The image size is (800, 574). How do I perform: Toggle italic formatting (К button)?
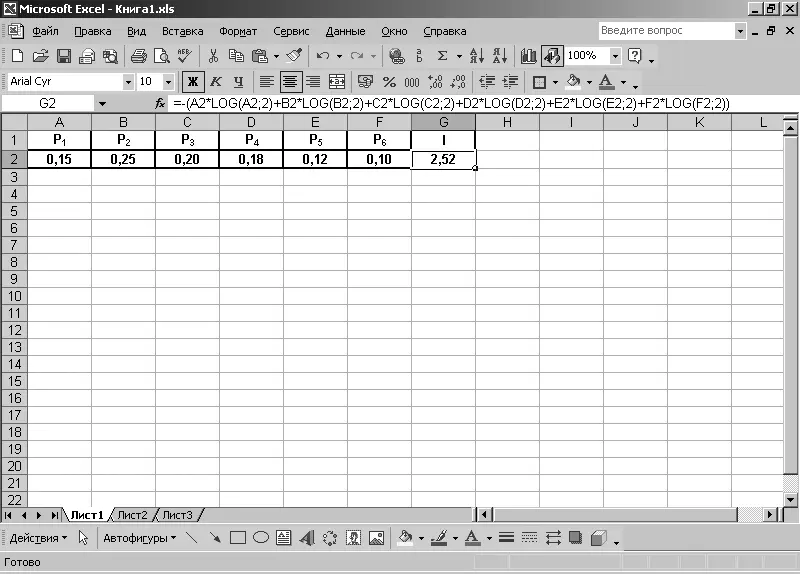(x=215, y=82)
